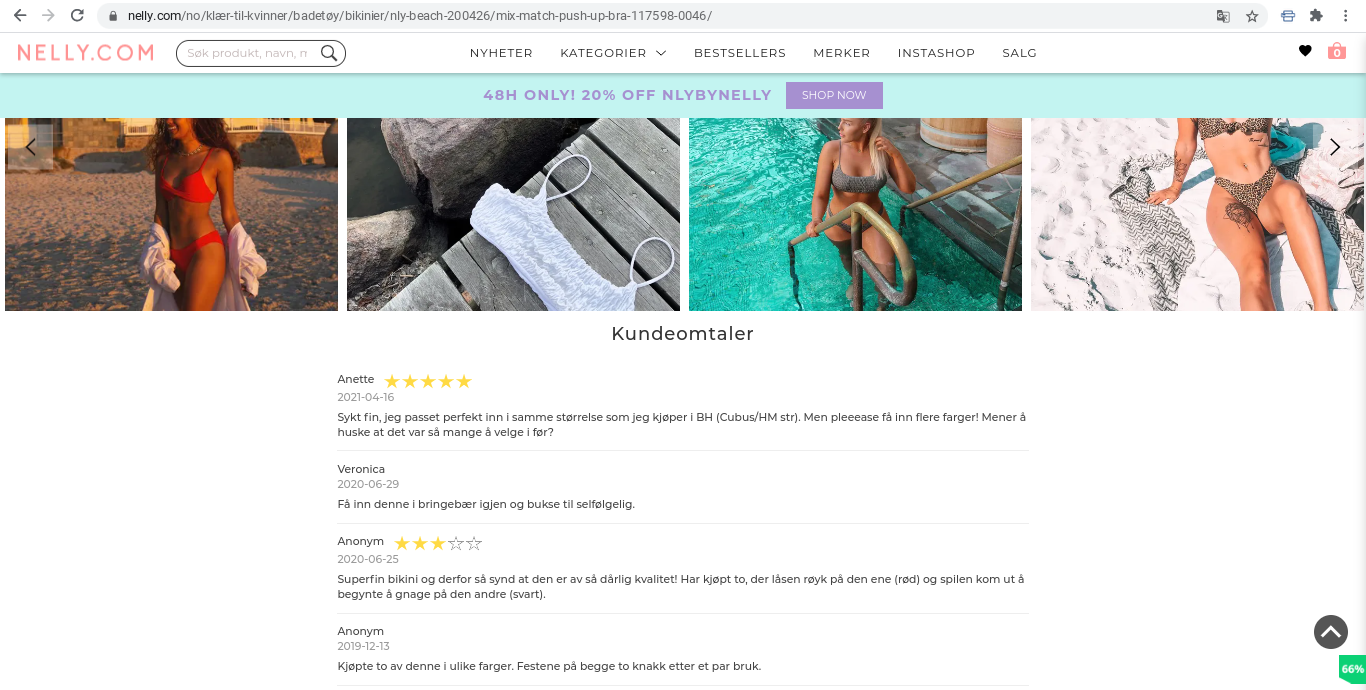Bookmark this page with star icon
The width and height of the screenshot is (1366, 690).
[1252, 16]
